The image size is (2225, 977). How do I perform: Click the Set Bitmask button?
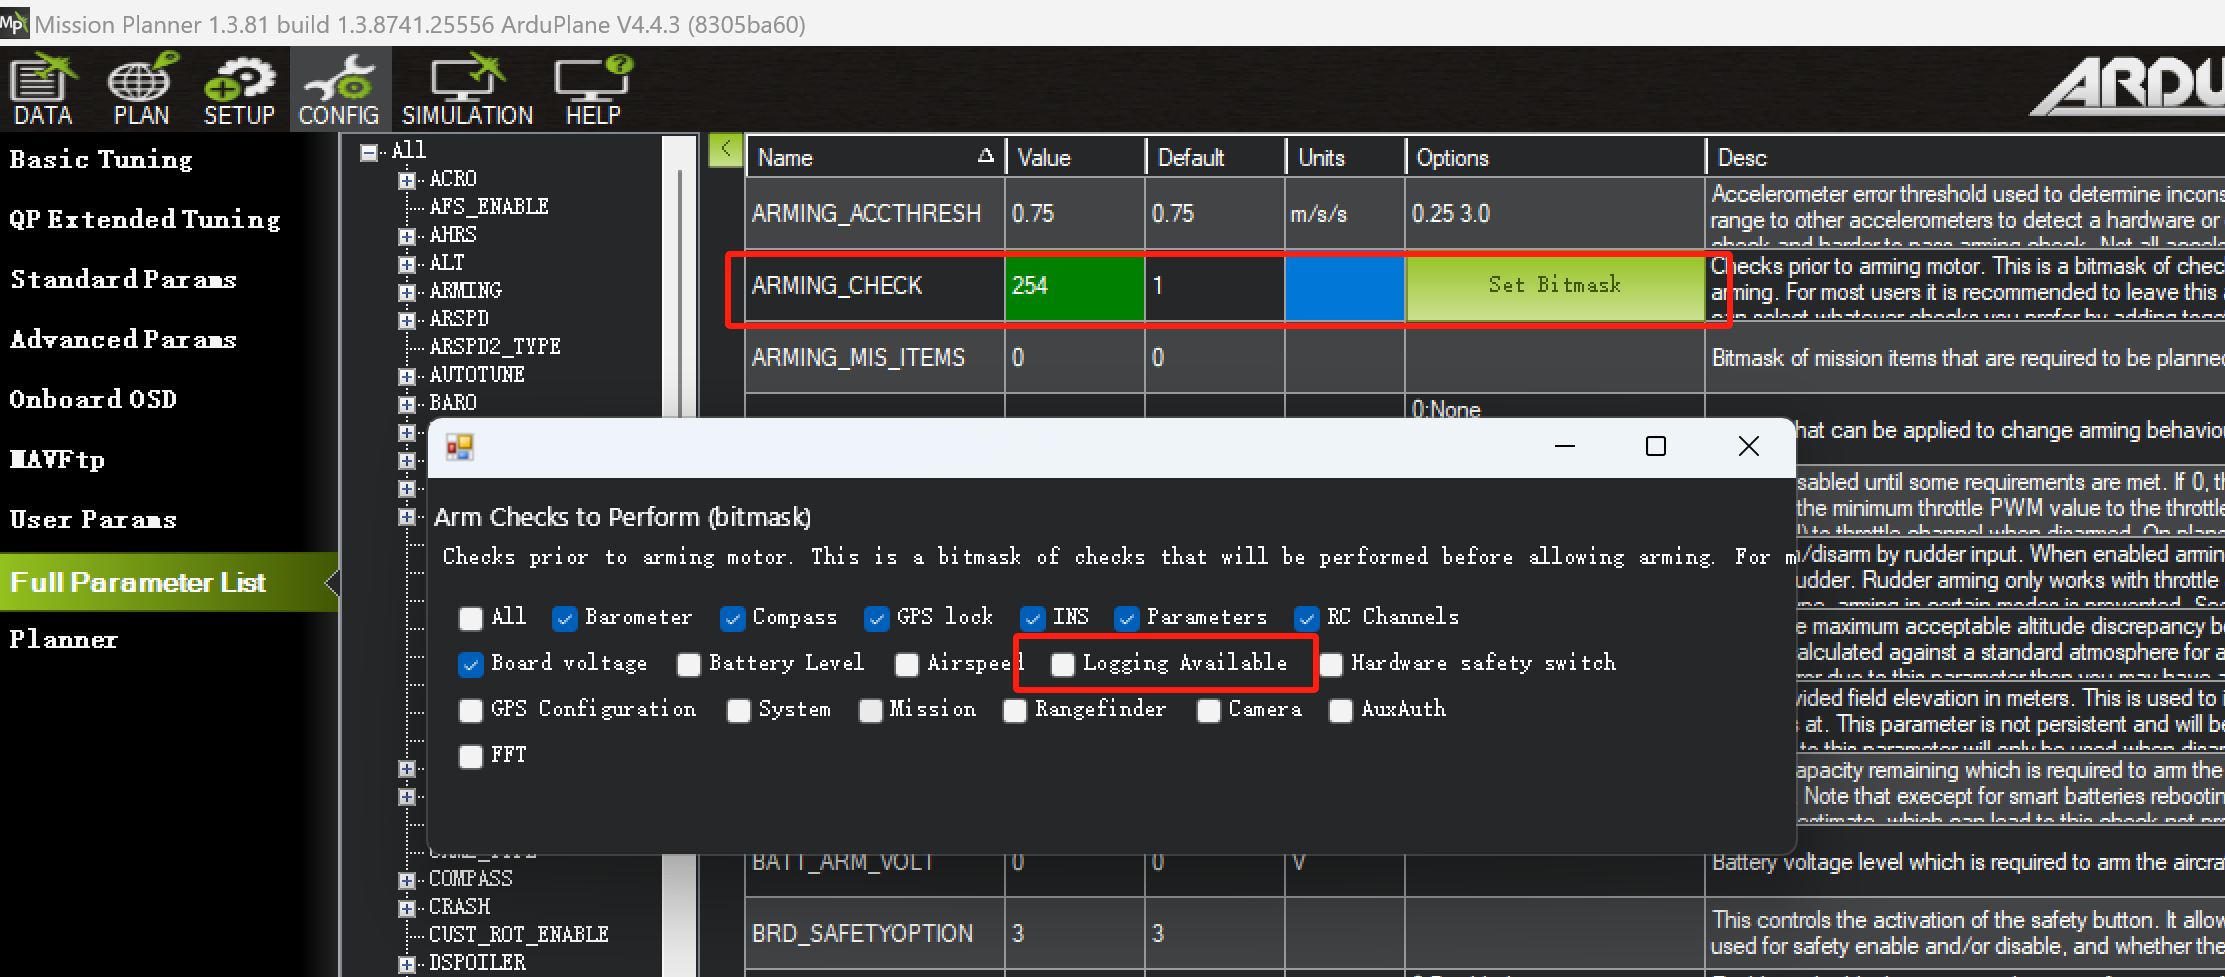[x=1554, y=286]
